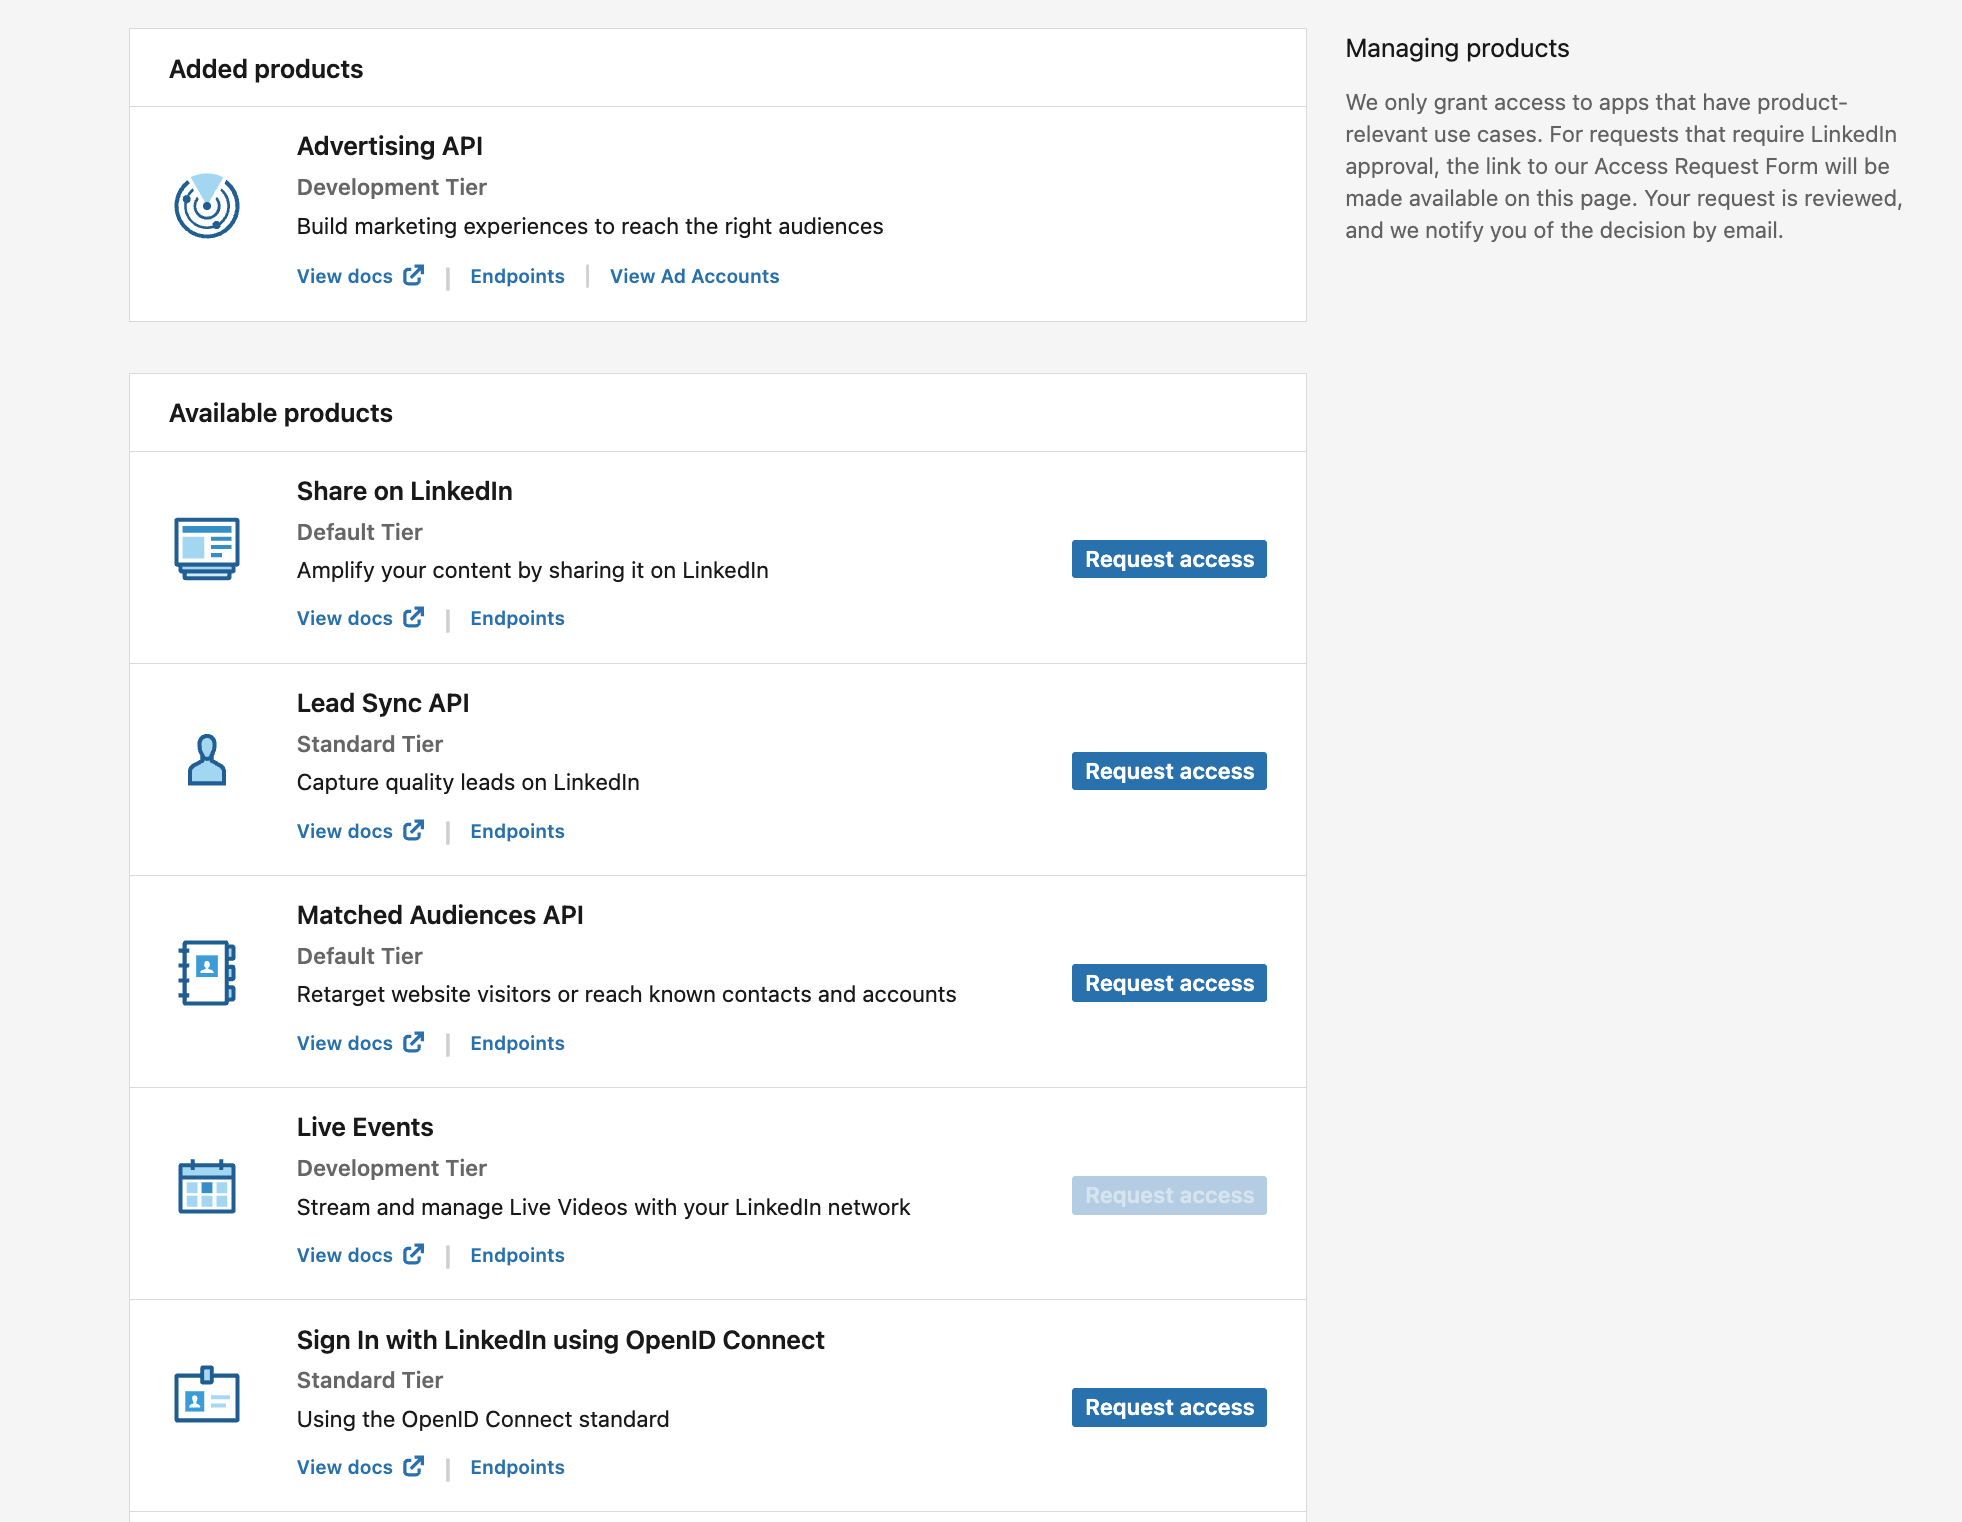This screenshot has width=1962, height=1522.
Task: Open View Ad Accounts link
Action: [x=694, y=276]
